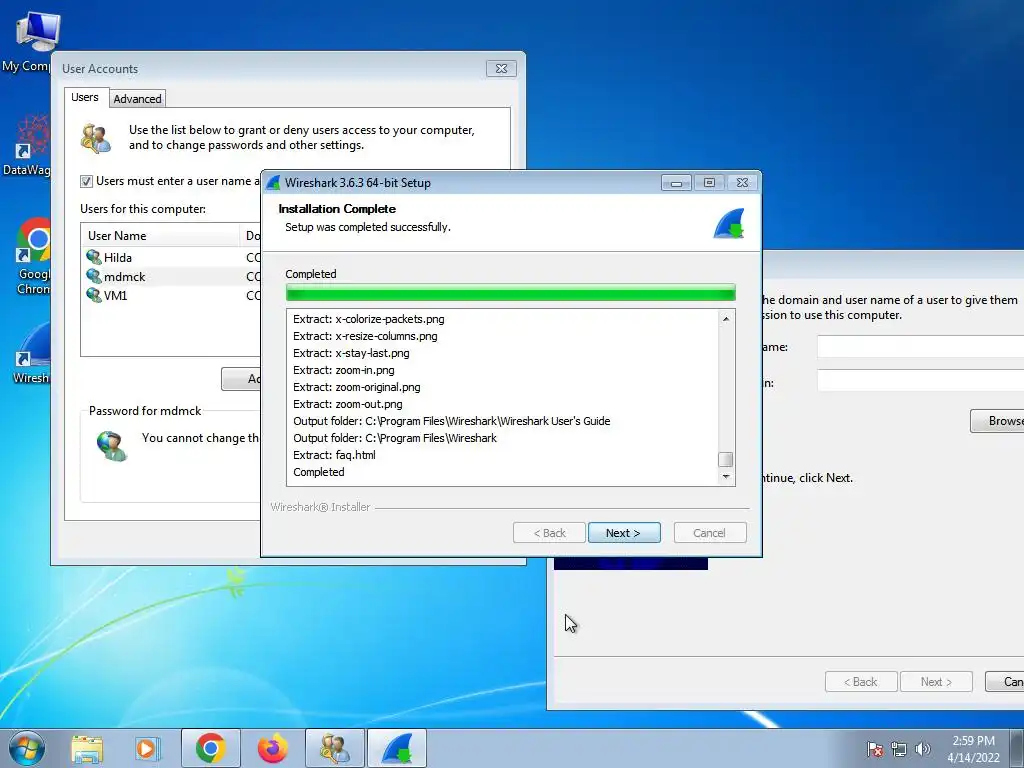Open the taskbar clock showing 2:59 PM
This screenshot has height=768, width=1024.
point(974,749)
